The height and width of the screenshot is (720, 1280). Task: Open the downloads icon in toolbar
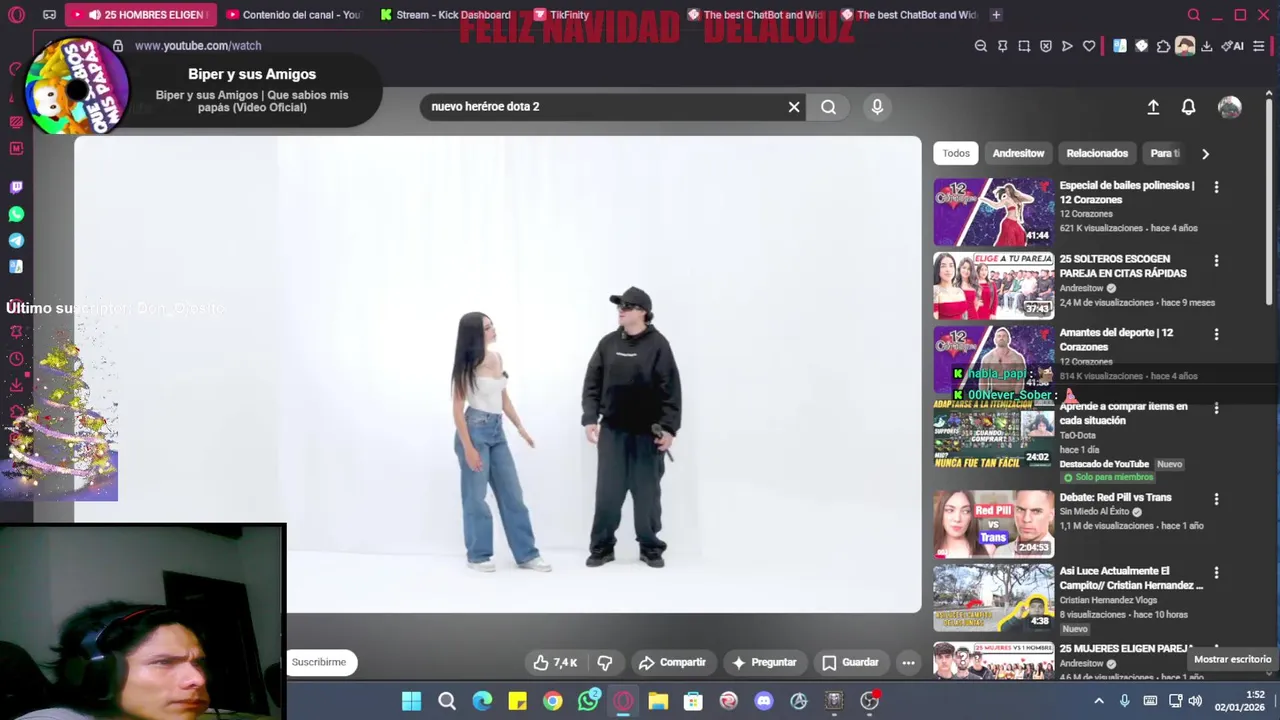click(1207, 46)
